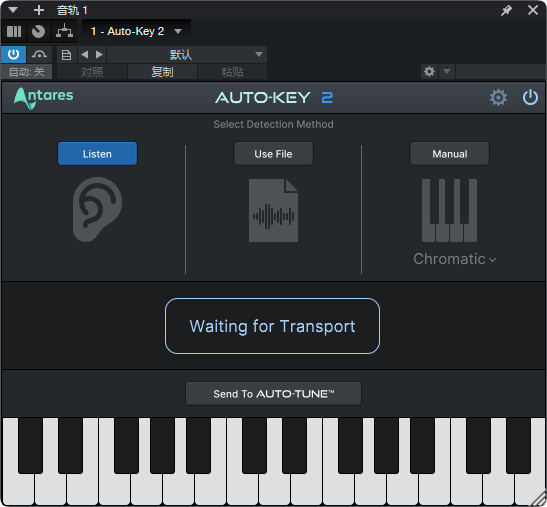Viewport: 547px width, 507px height.
Task: Click the plus add icon
Action: tap(39, 10)
